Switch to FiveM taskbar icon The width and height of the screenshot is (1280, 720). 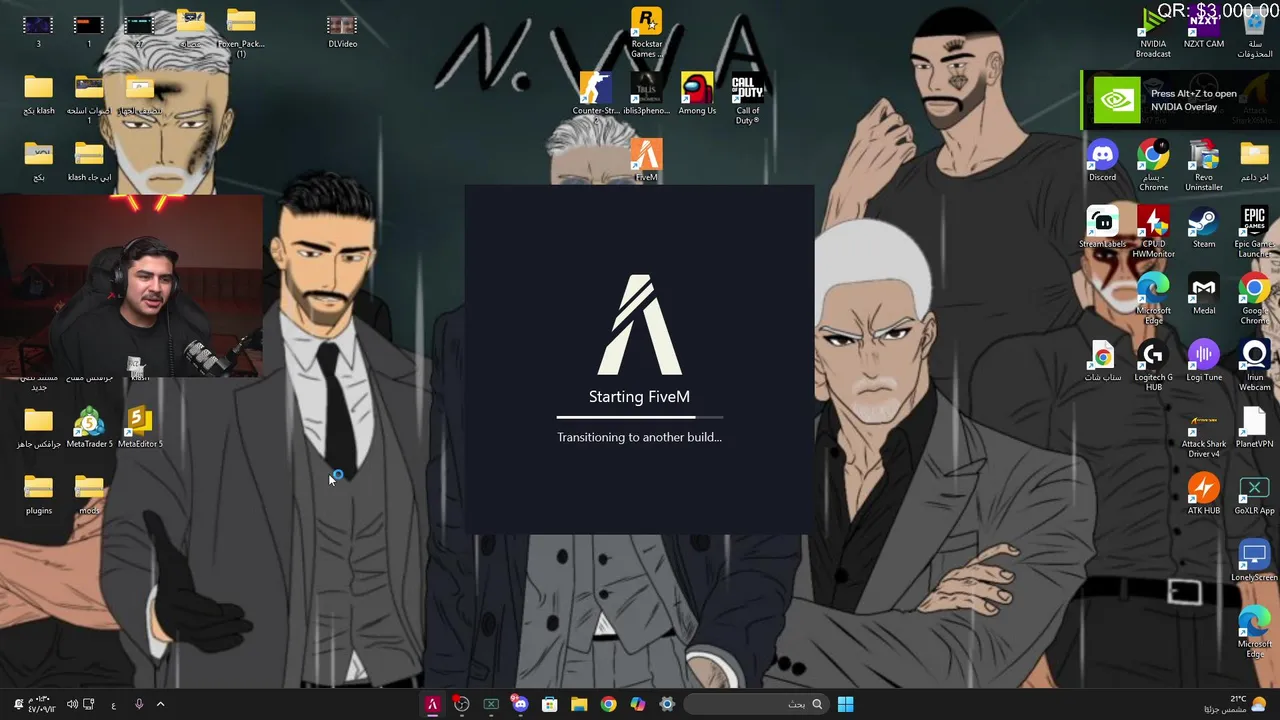tap(432, 704)
